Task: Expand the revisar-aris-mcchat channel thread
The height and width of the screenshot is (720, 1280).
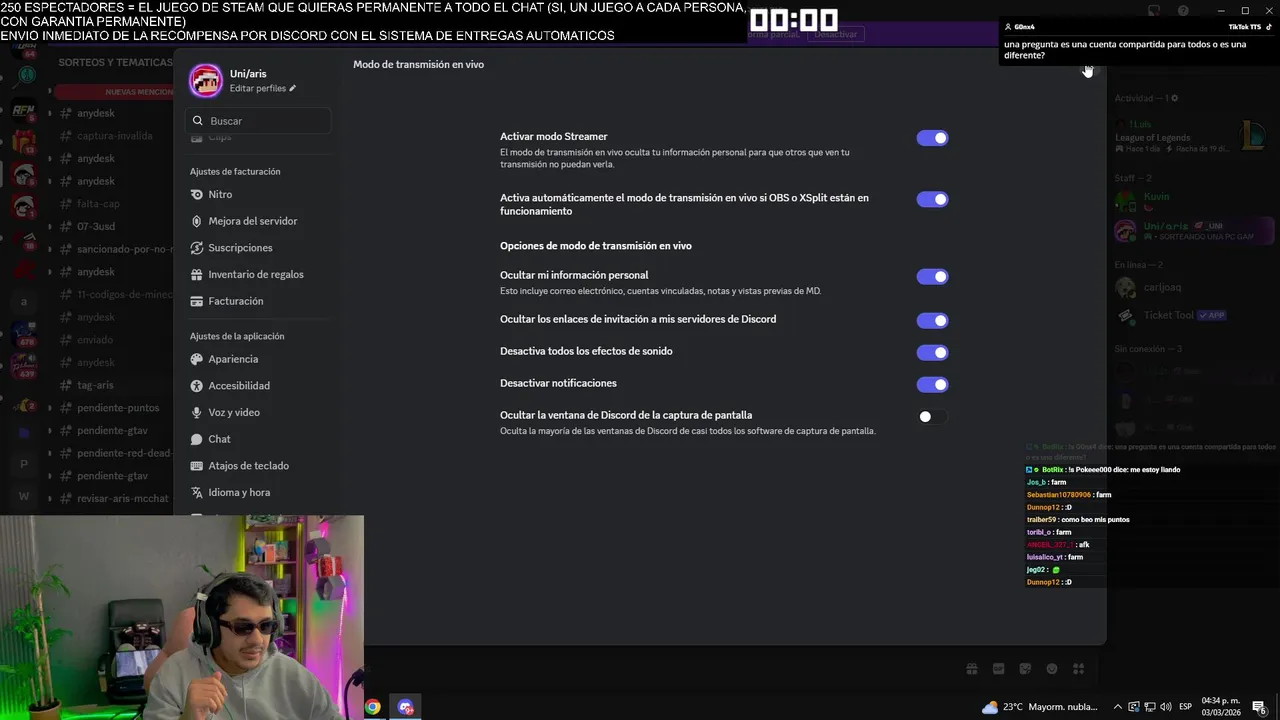Action: click(50, 498)
